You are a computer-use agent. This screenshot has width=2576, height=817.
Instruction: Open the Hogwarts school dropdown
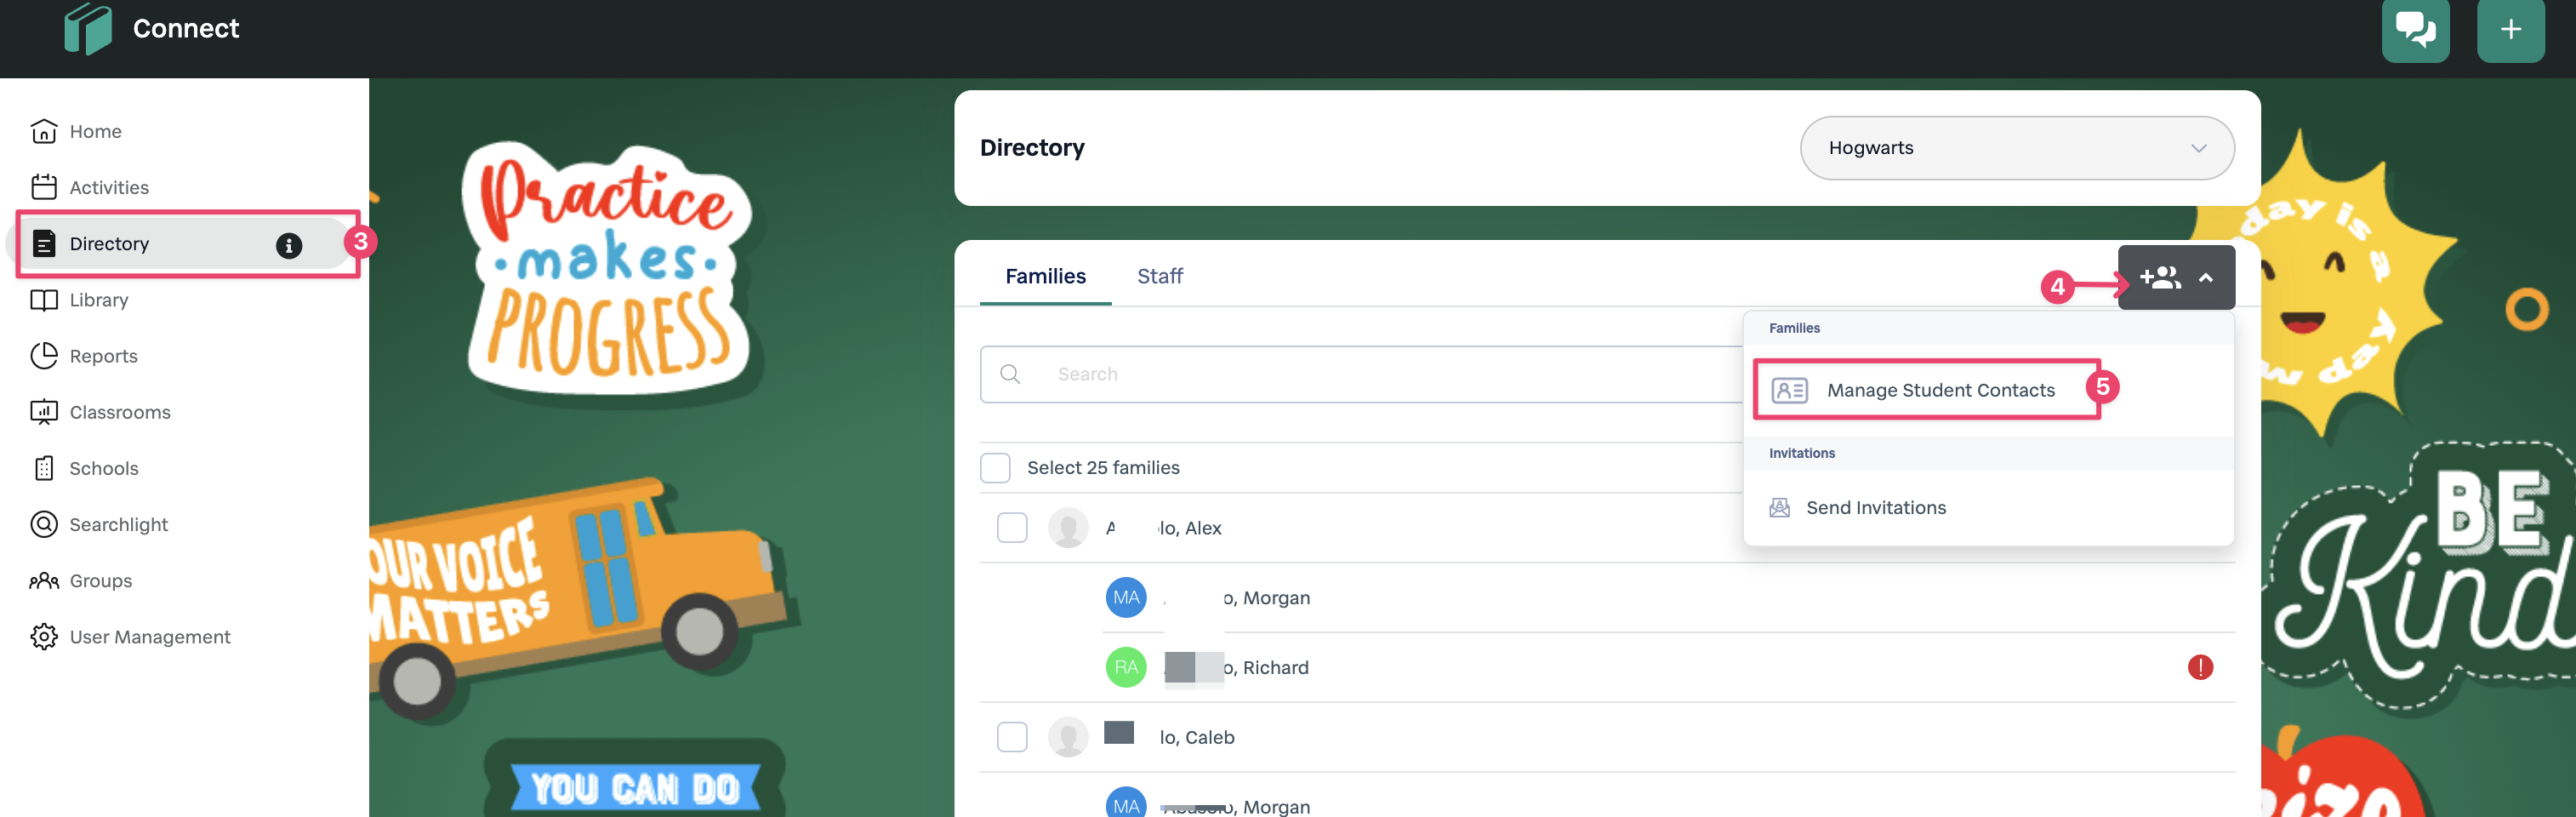tap(2017, 148)
